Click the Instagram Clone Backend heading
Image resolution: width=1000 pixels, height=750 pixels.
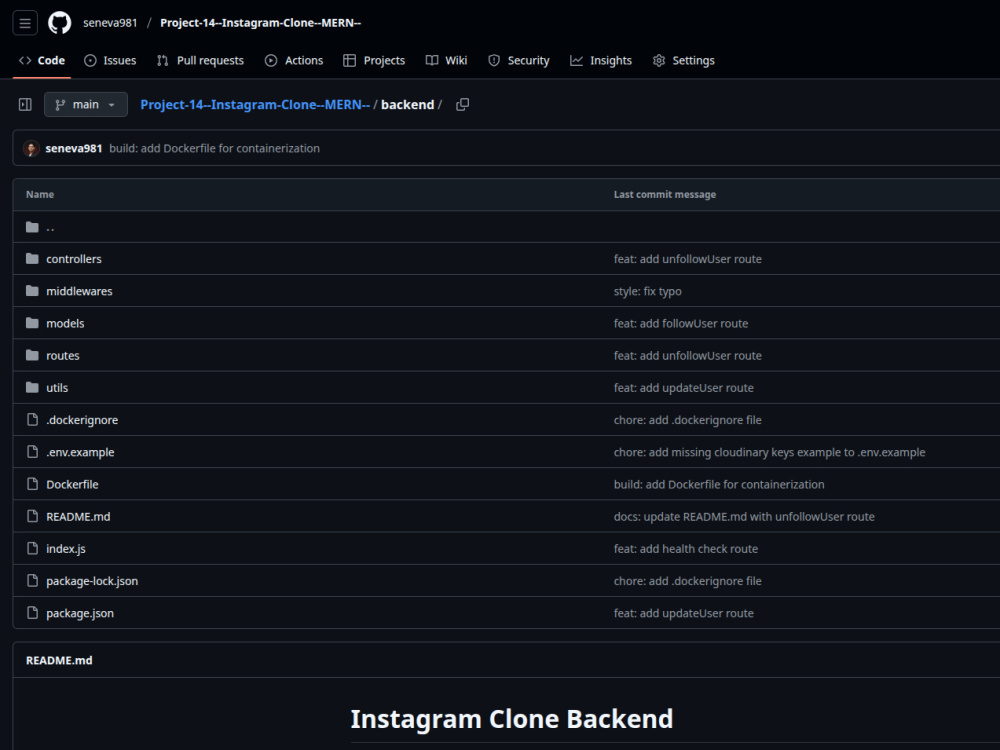pos(511,719)
